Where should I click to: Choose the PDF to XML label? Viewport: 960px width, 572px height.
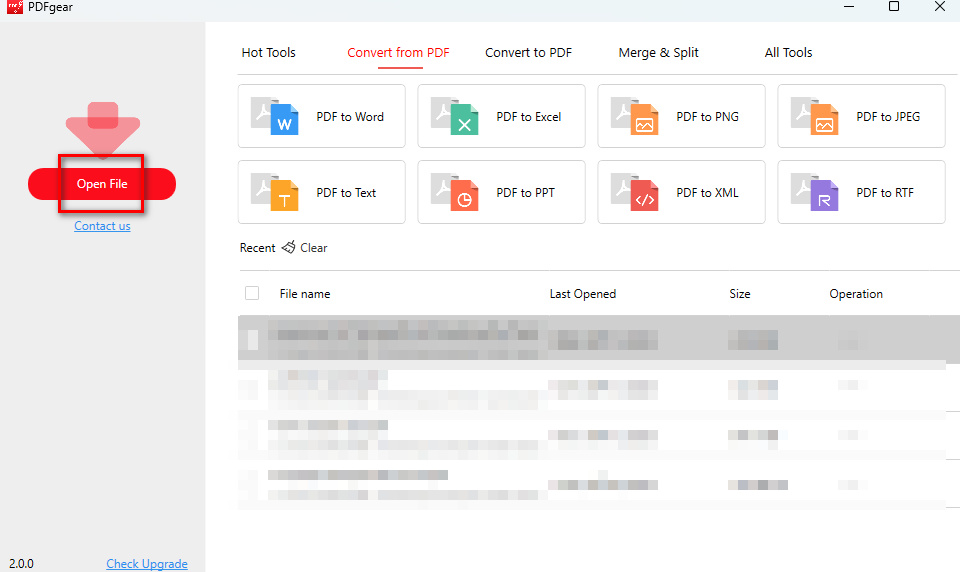point(707,192)
